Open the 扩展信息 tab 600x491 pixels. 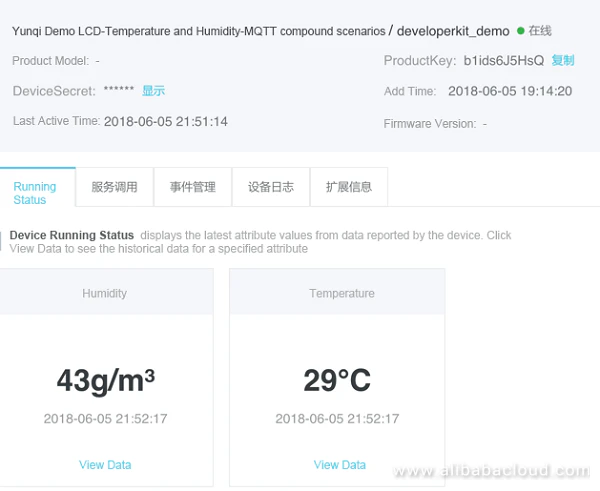(x=349, y=187)
